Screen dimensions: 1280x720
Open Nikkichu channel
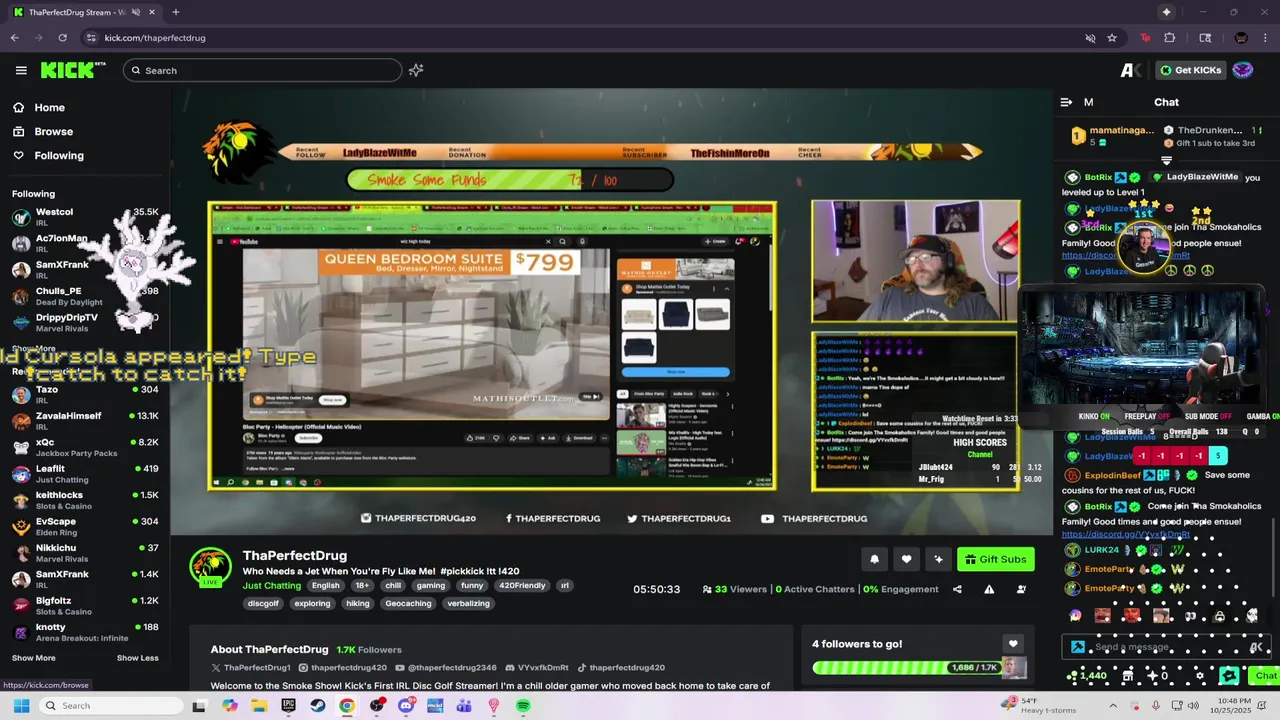(85, 553)
